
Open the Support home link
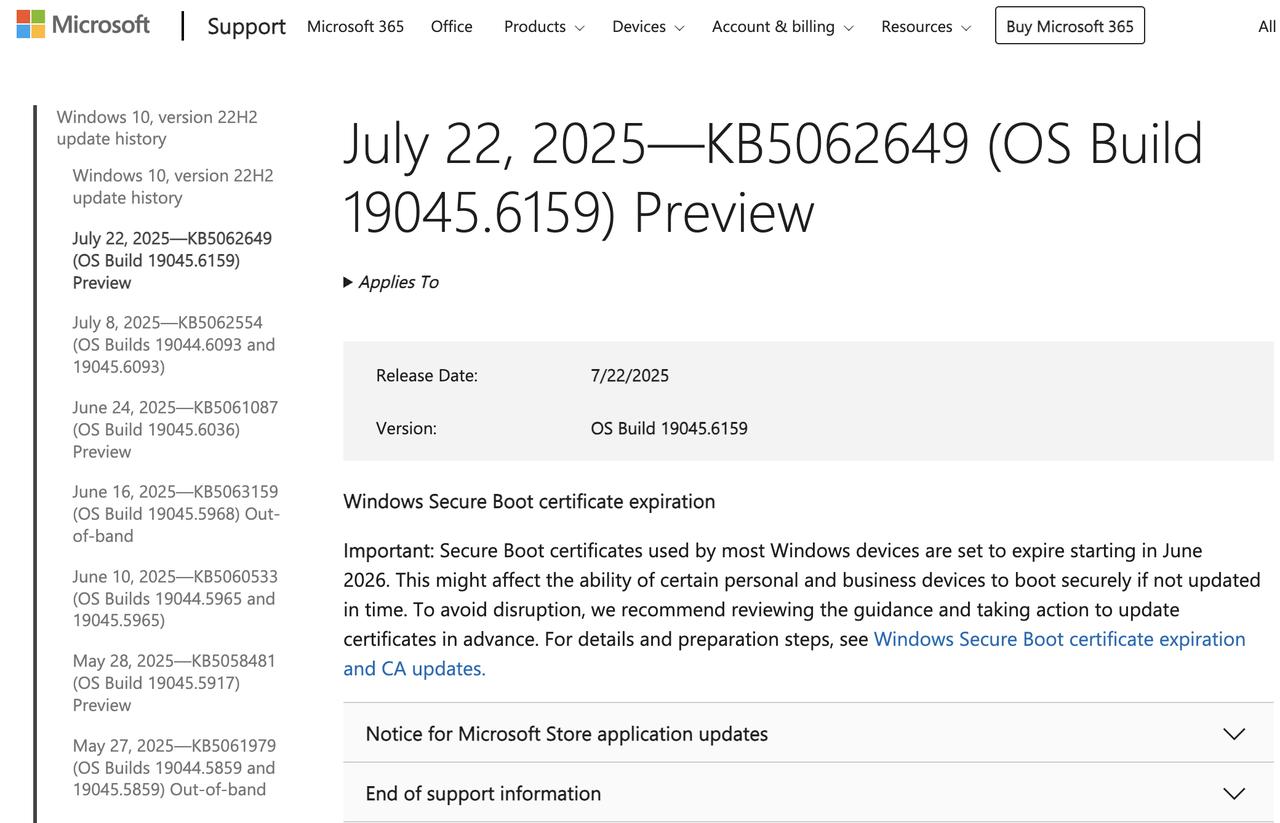(x=246, y=26)
